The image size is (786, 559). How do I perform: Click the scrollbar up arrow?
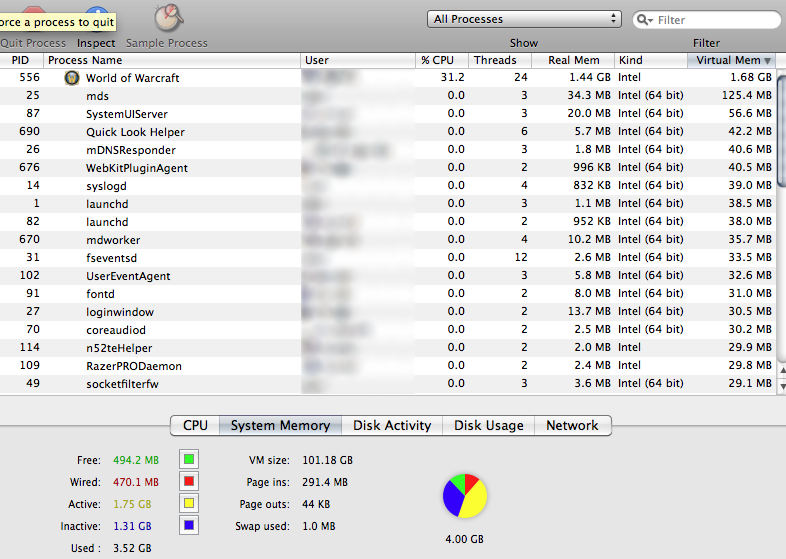pos(782,369)
